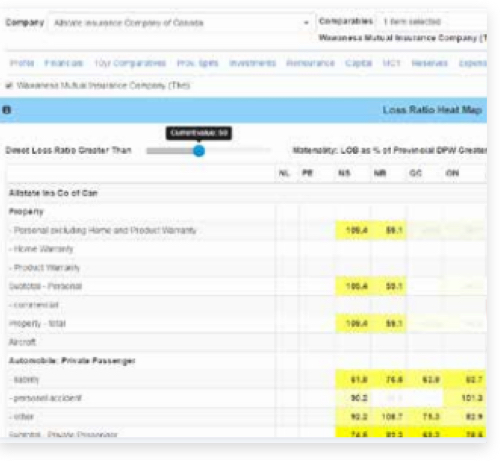Click NS cell in Subtotal - Personal row
Viewport: 500px width, 461px height.
353,286
